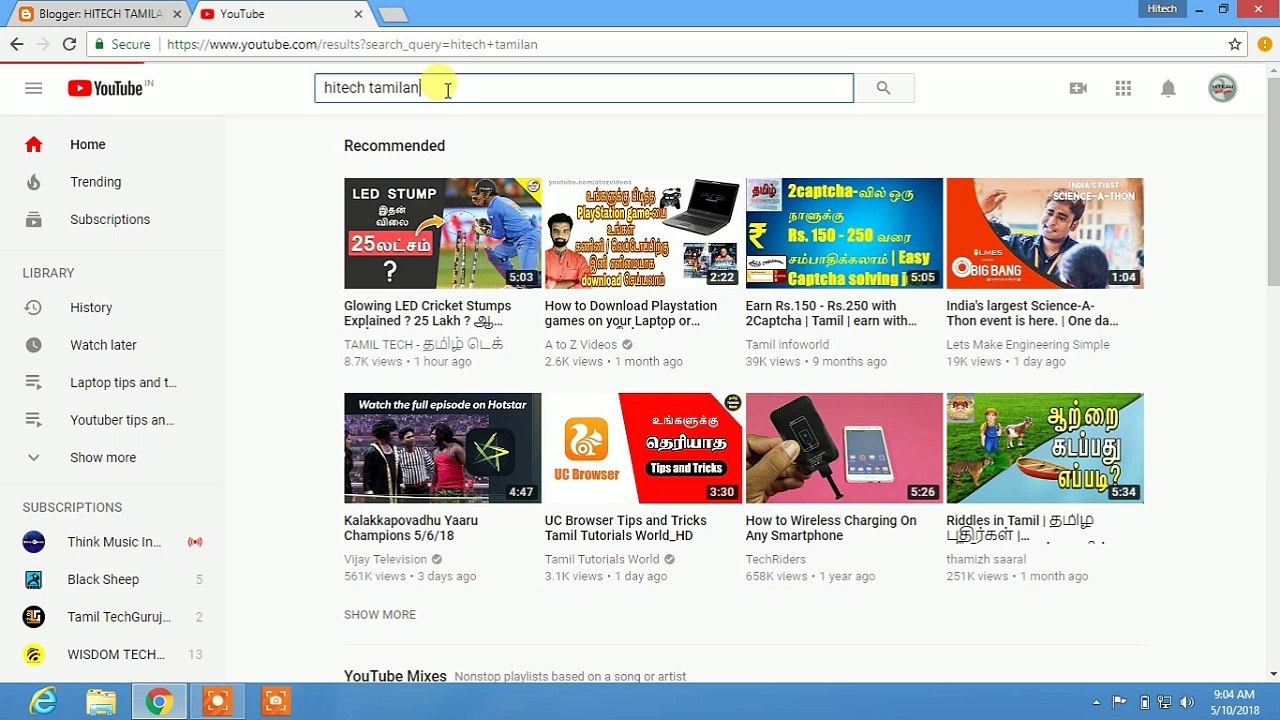Open the Think Music In... subscription
This screenshot has height=720, width=1280.
point(112,542)
